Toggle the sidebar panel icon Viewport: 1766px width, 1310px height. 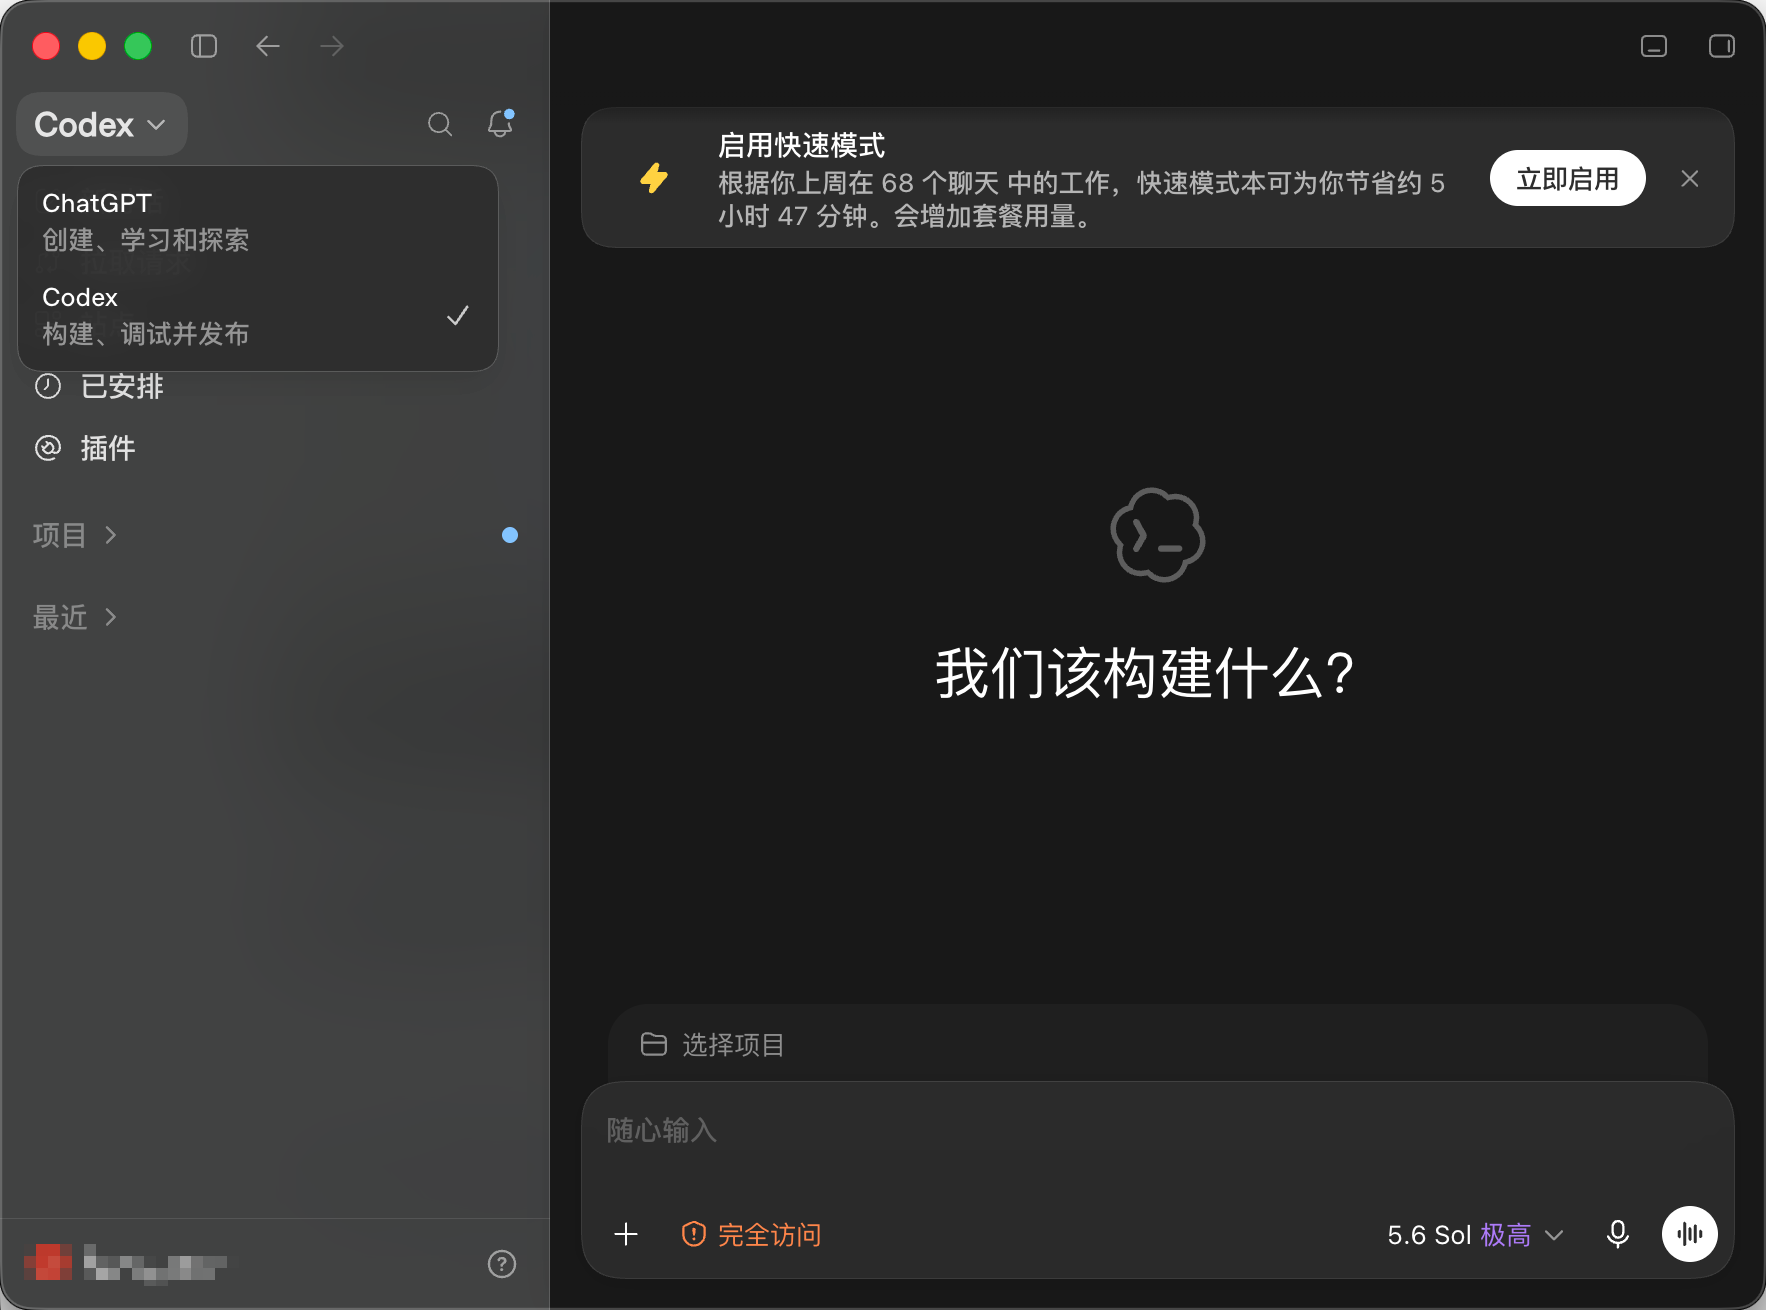click(204, 46)
